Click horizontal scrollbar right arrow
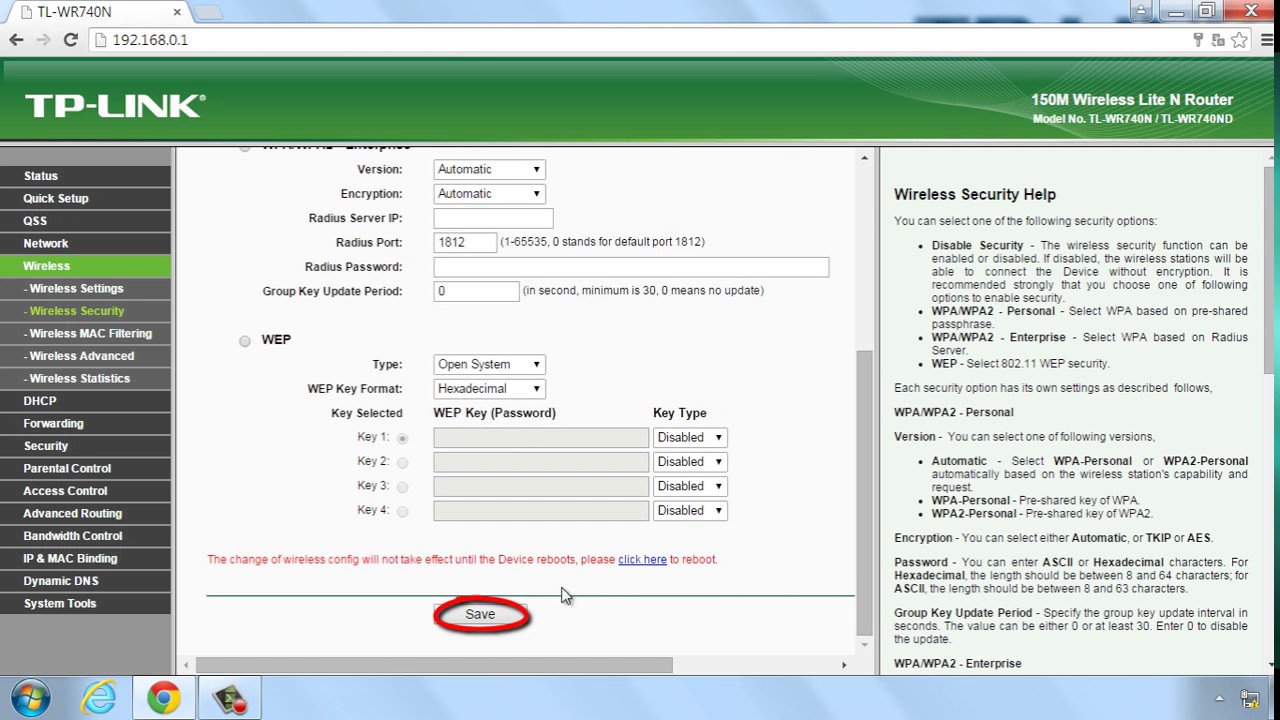Viewport: 1280px width, 720px height. coord(844,665)
